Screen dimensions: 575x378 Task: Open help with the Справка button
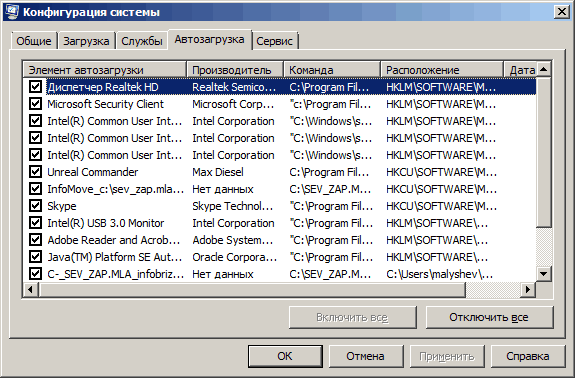[528, 356]
